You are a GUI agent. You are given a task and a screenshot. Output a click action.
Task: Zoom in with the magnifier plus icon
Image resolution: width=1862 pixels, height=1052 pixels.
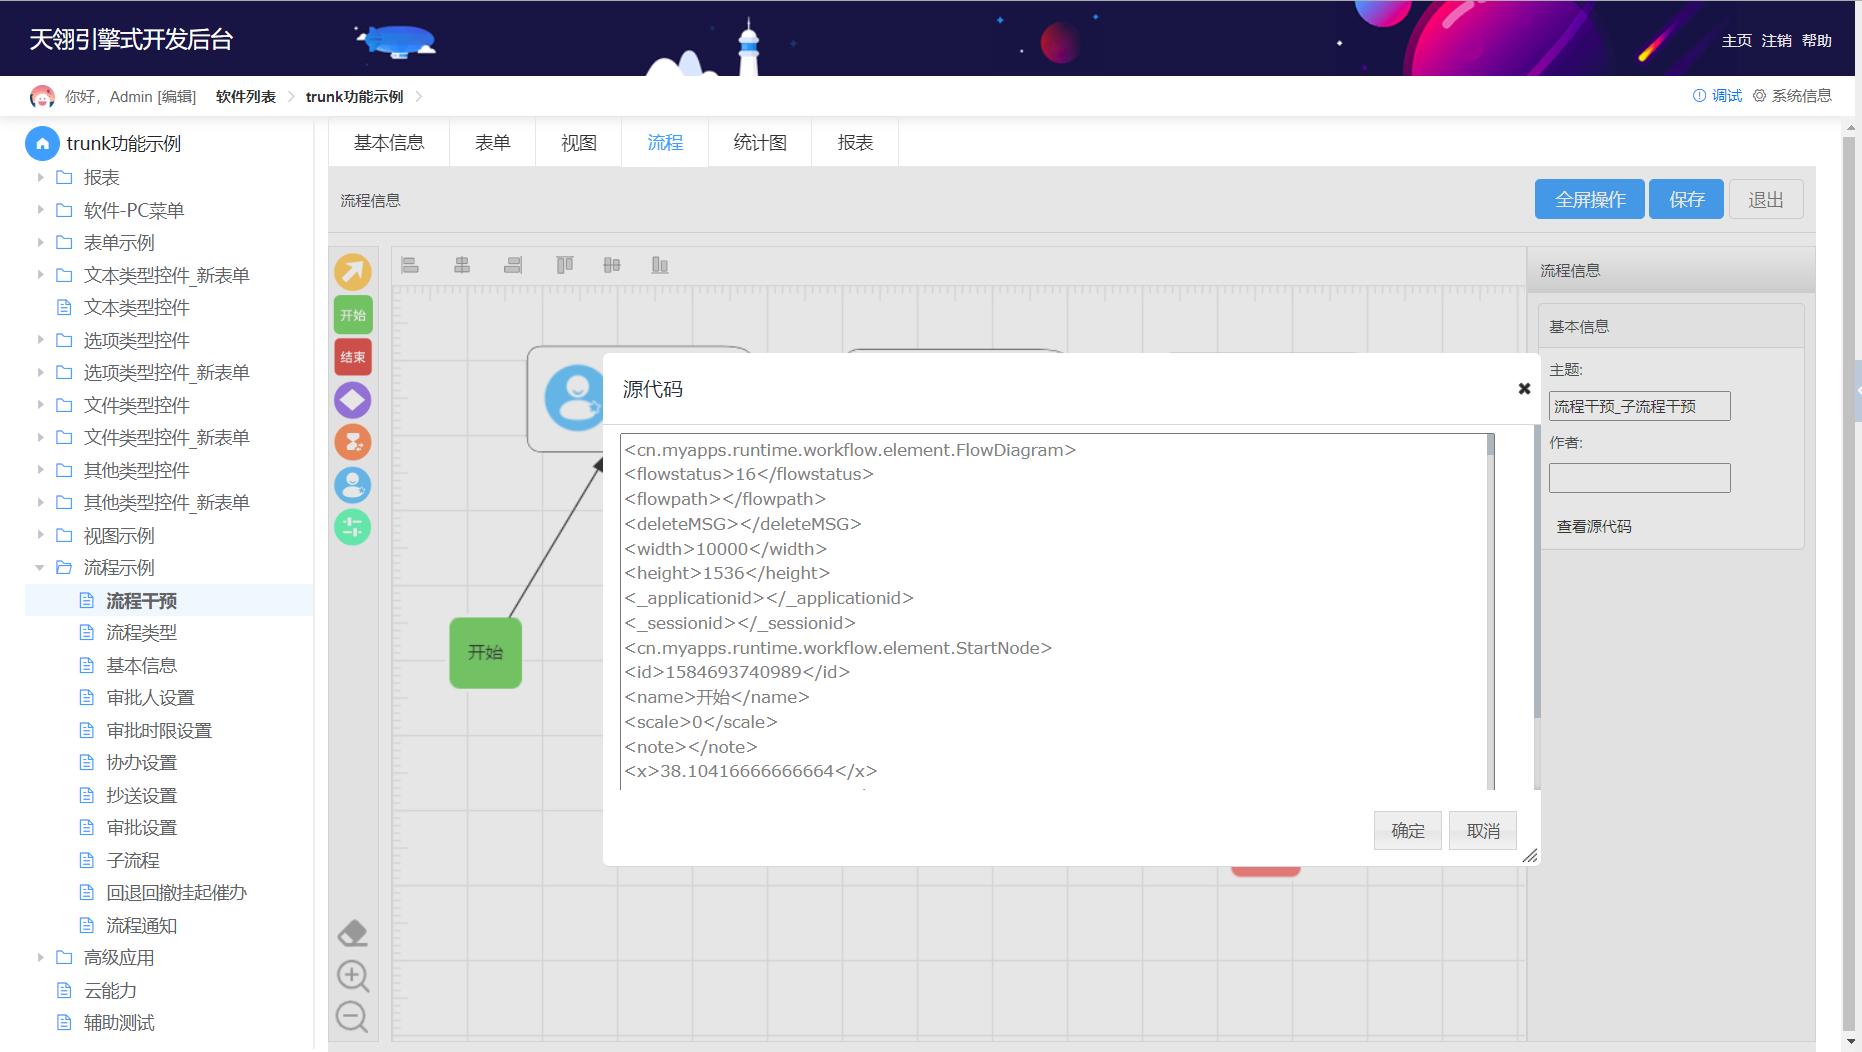(x=352, y=976)
